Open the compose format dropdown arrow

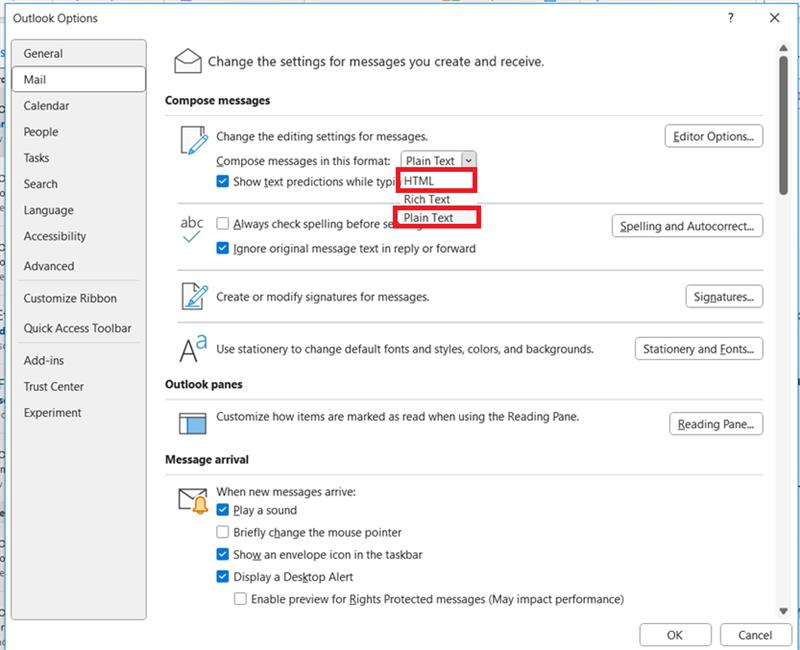[x=468, y=161]
